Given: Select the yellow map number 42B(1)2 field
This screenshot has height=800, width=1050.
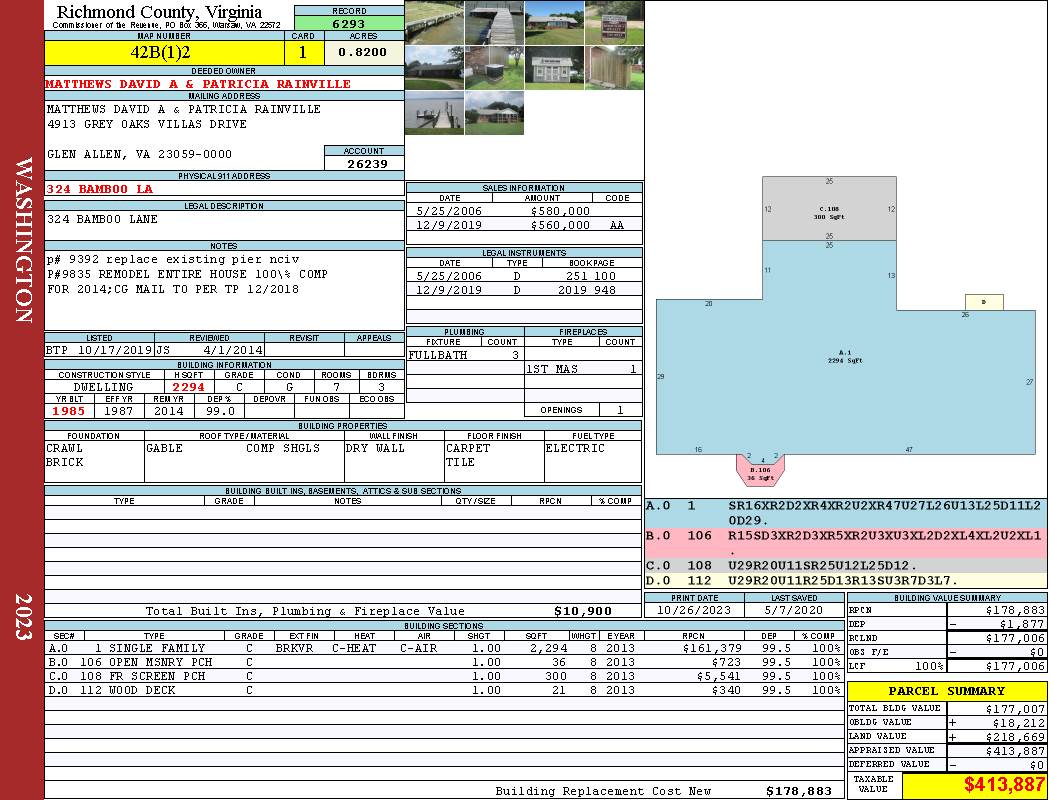Looking at the screenshot, I should click(x=165, y=52).
